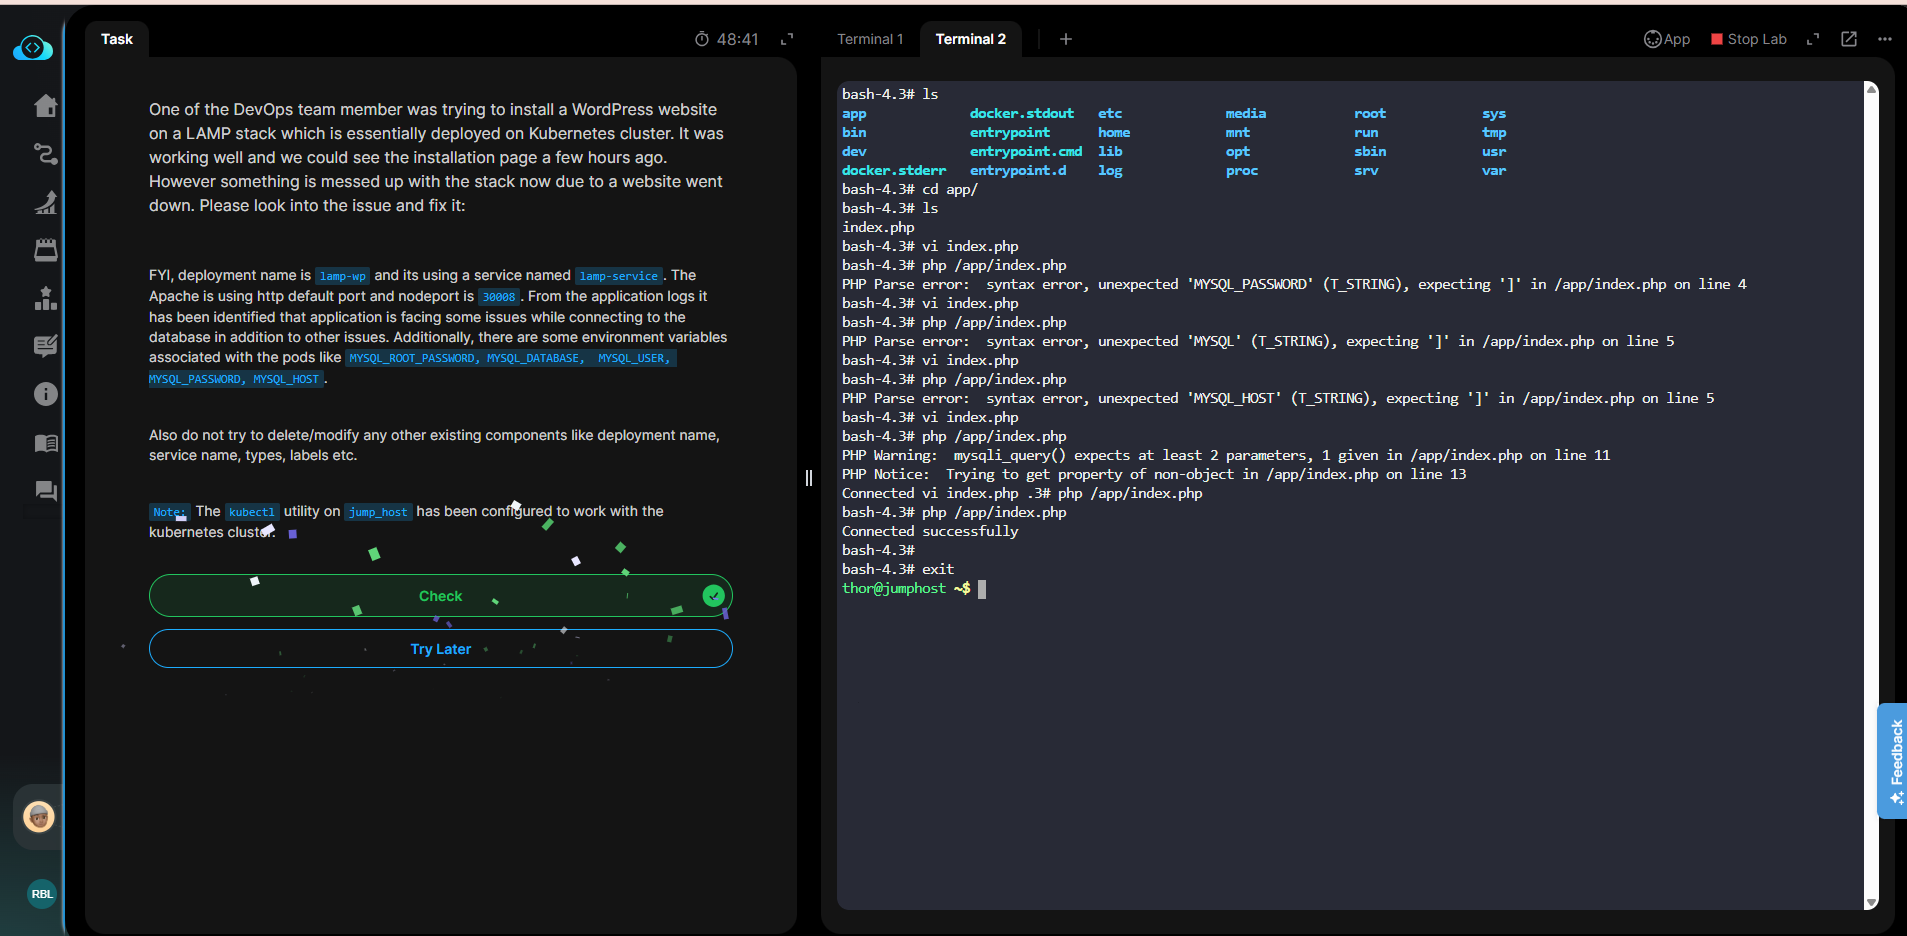Open the open-book documentation icon
Screen dimensions: 1907x936
point(46,443)
